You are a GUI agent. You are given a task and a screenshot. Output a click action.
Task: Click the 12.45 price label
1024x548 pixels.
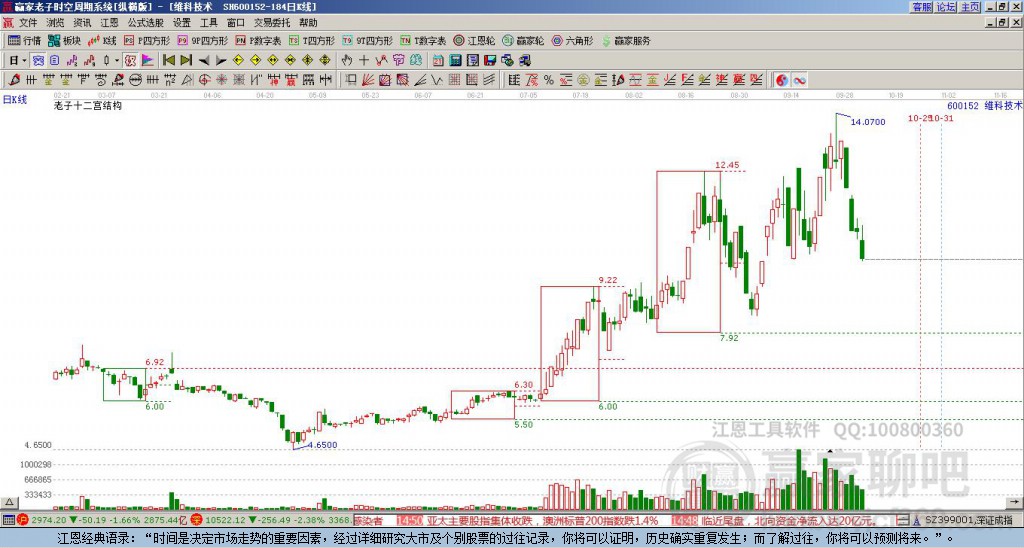click(727, 165)
